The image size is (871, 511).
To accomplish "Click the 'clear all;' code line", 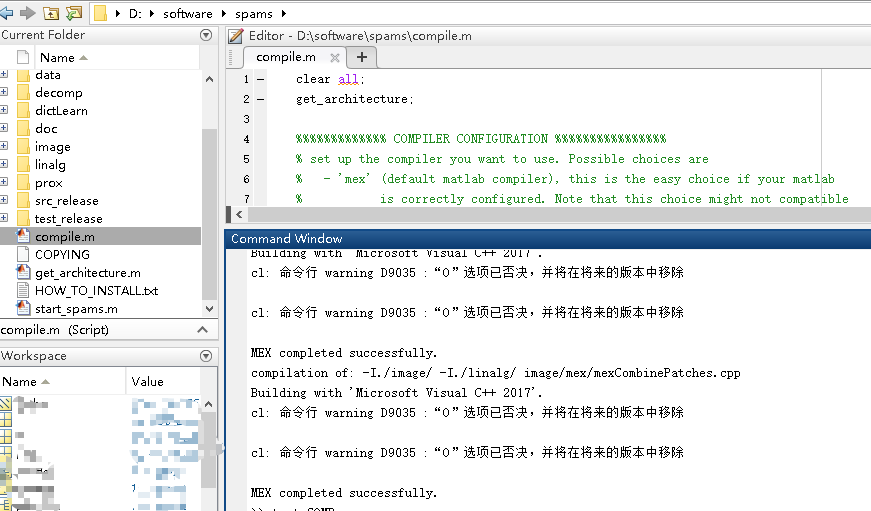I will (330, 79).
